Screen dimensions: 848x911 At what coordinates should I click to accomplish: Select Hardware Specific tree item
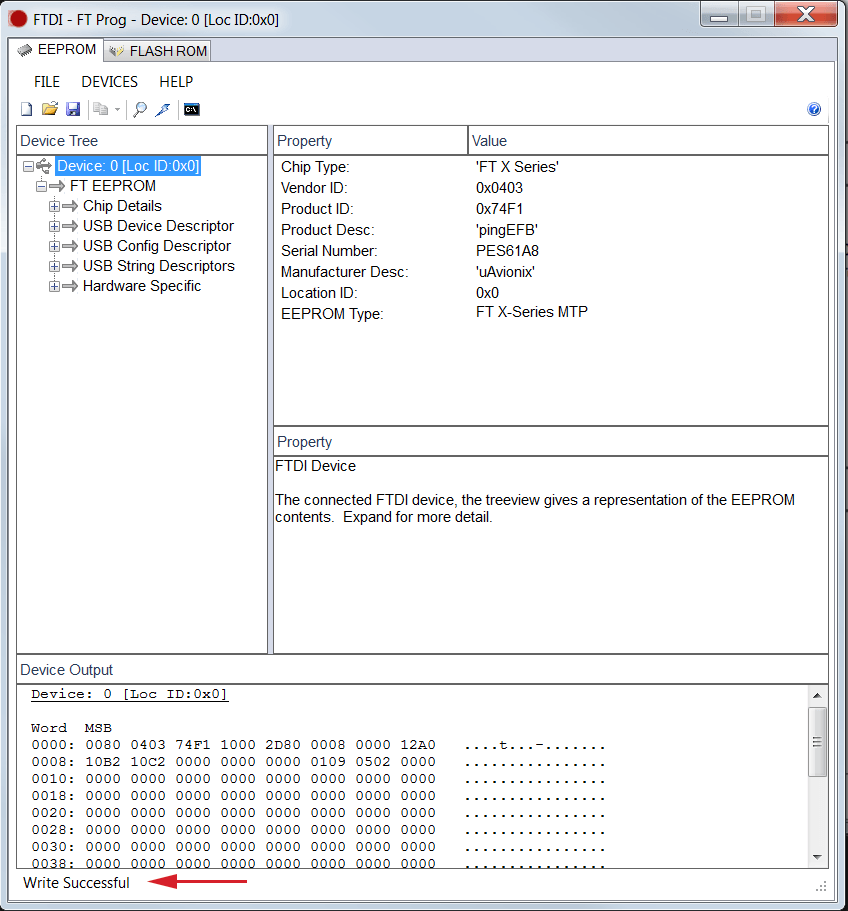142,286
